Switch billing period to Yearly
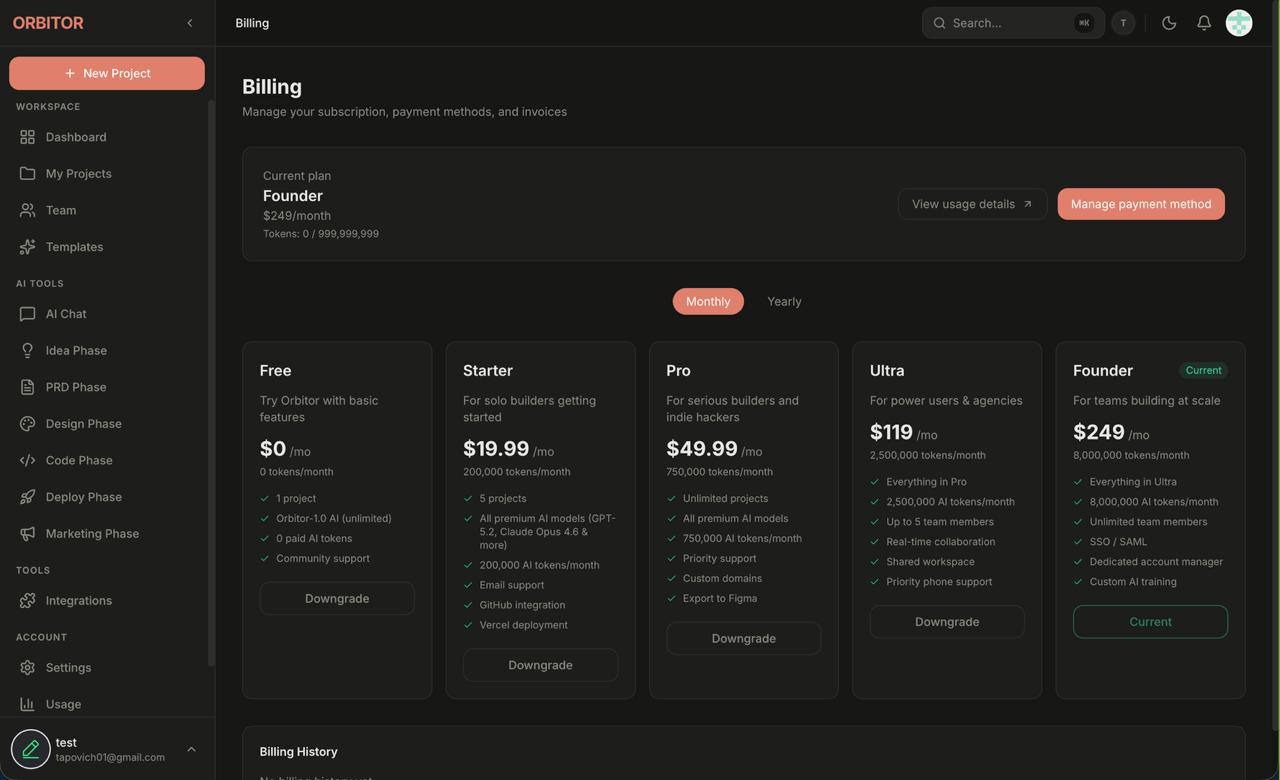This screenshot has height=780, width=1280. [x=784, y=302]
